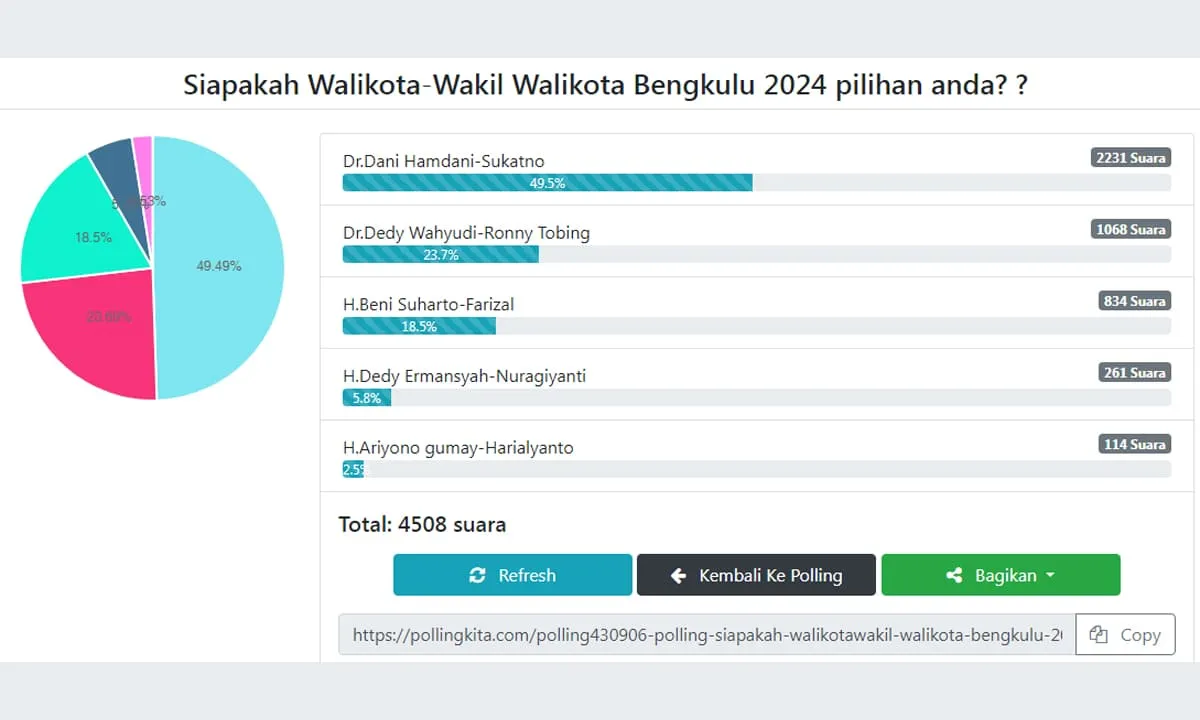Viewport: 1200px width, 720px height.
Task: Click the 2231 Suara badge
Action: click(1130, 157)
